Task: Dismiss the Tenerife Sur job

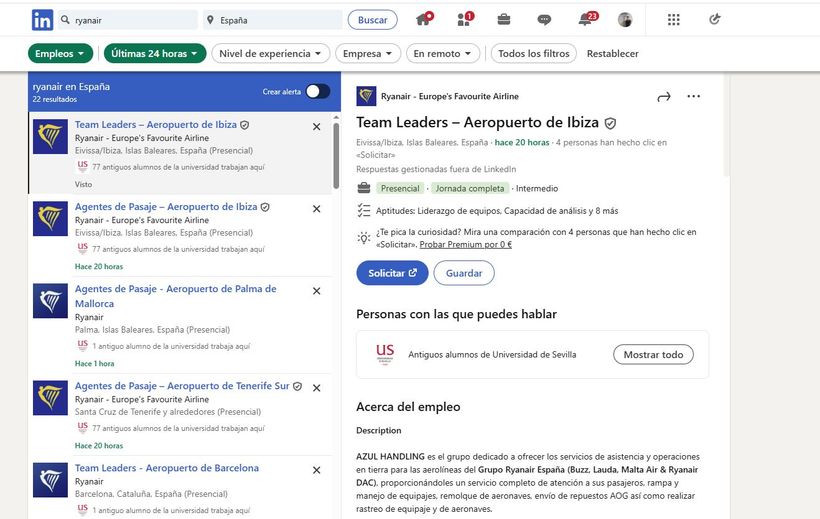Action: (316, 388)
